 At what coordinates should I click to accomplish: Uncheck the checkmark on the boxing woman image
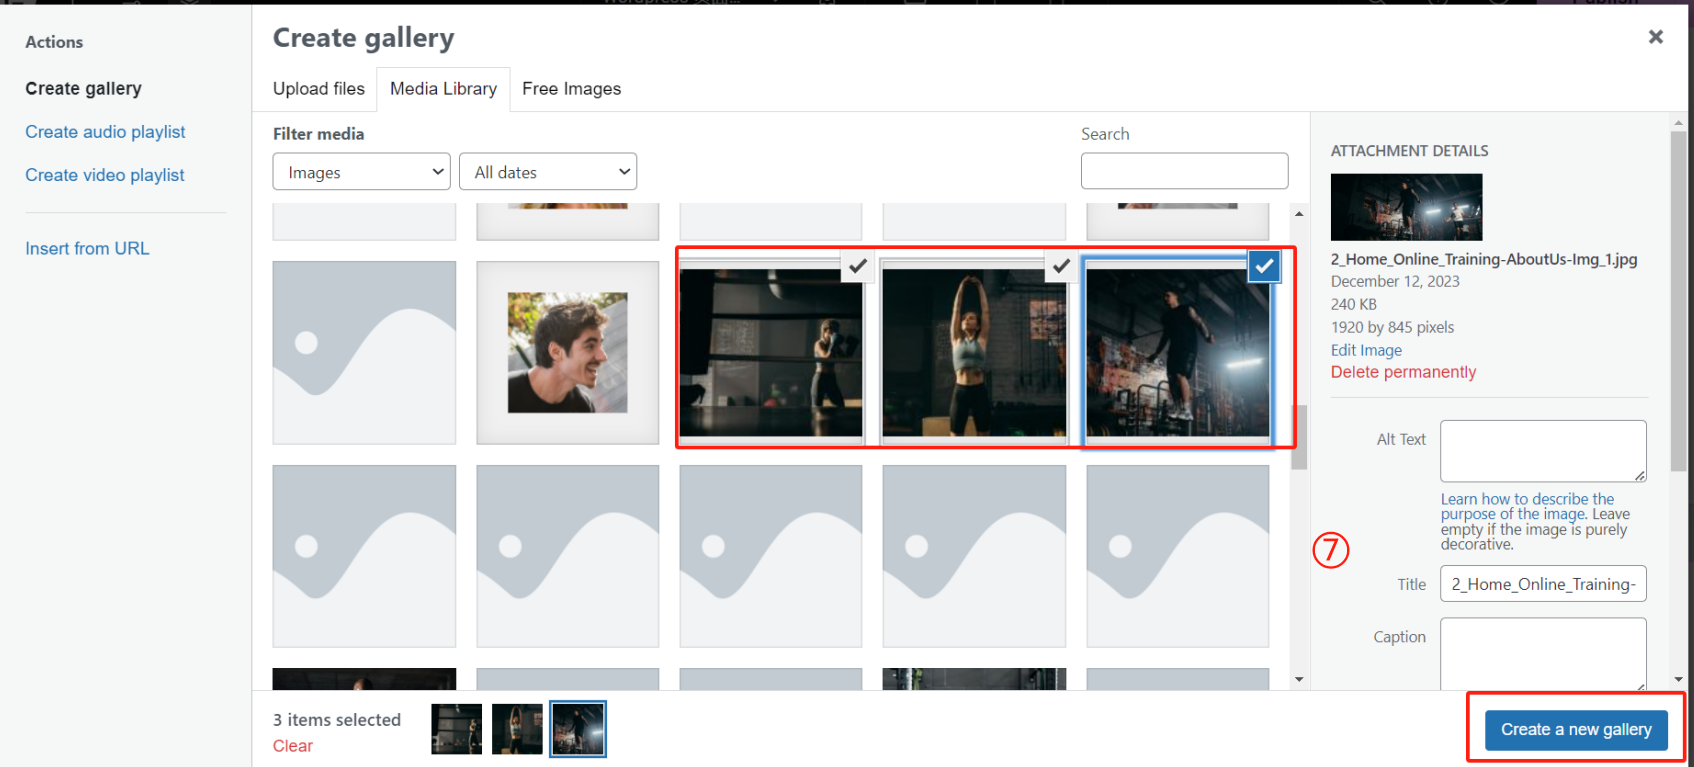pyautogui.click(x=858, y=266)
